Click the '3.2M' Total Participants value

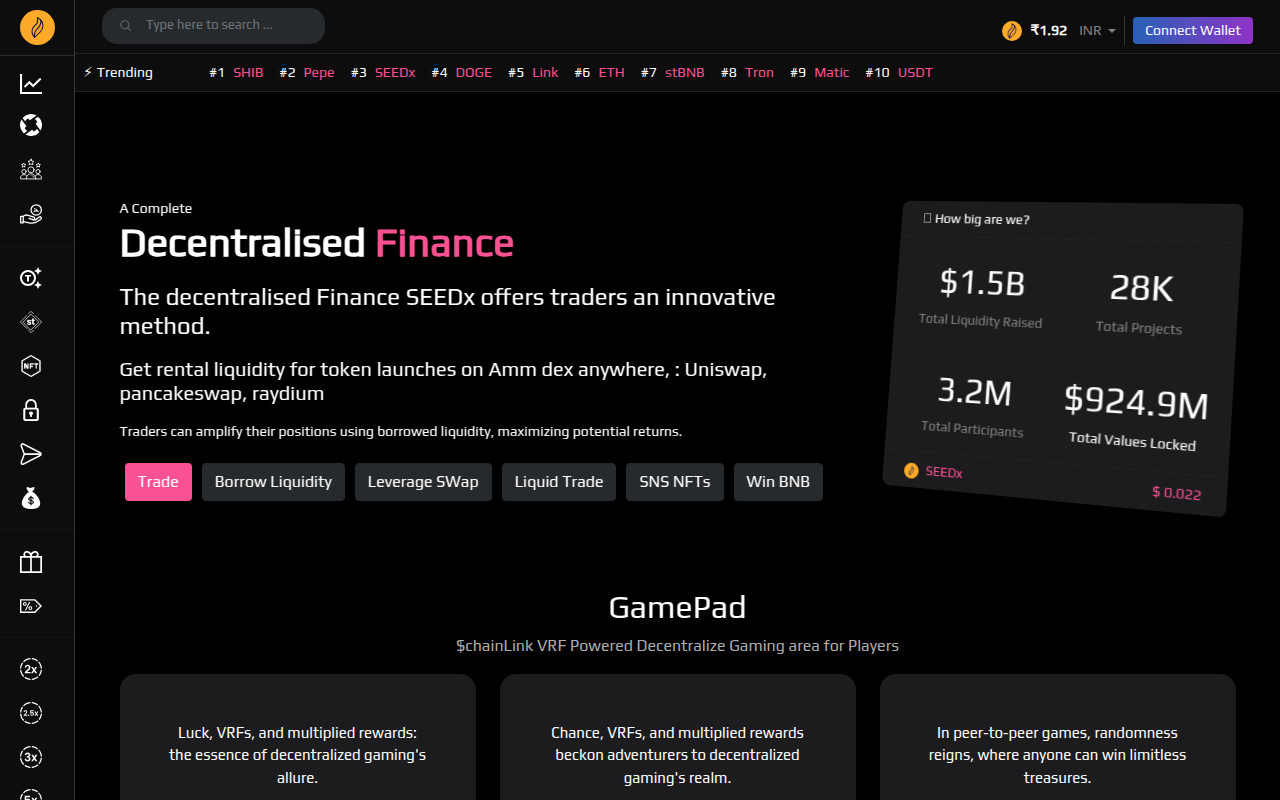click(x=974, y=391)
